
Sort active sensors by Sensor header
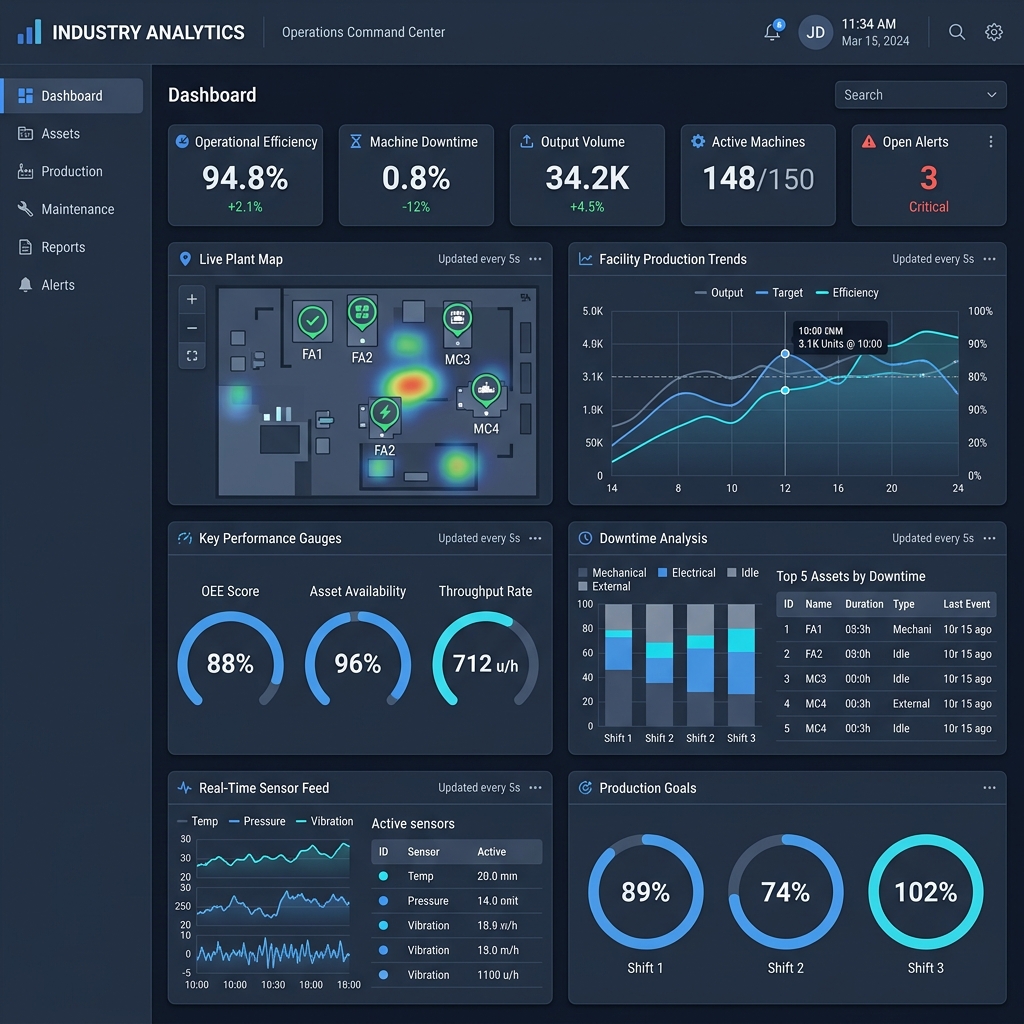423,852
